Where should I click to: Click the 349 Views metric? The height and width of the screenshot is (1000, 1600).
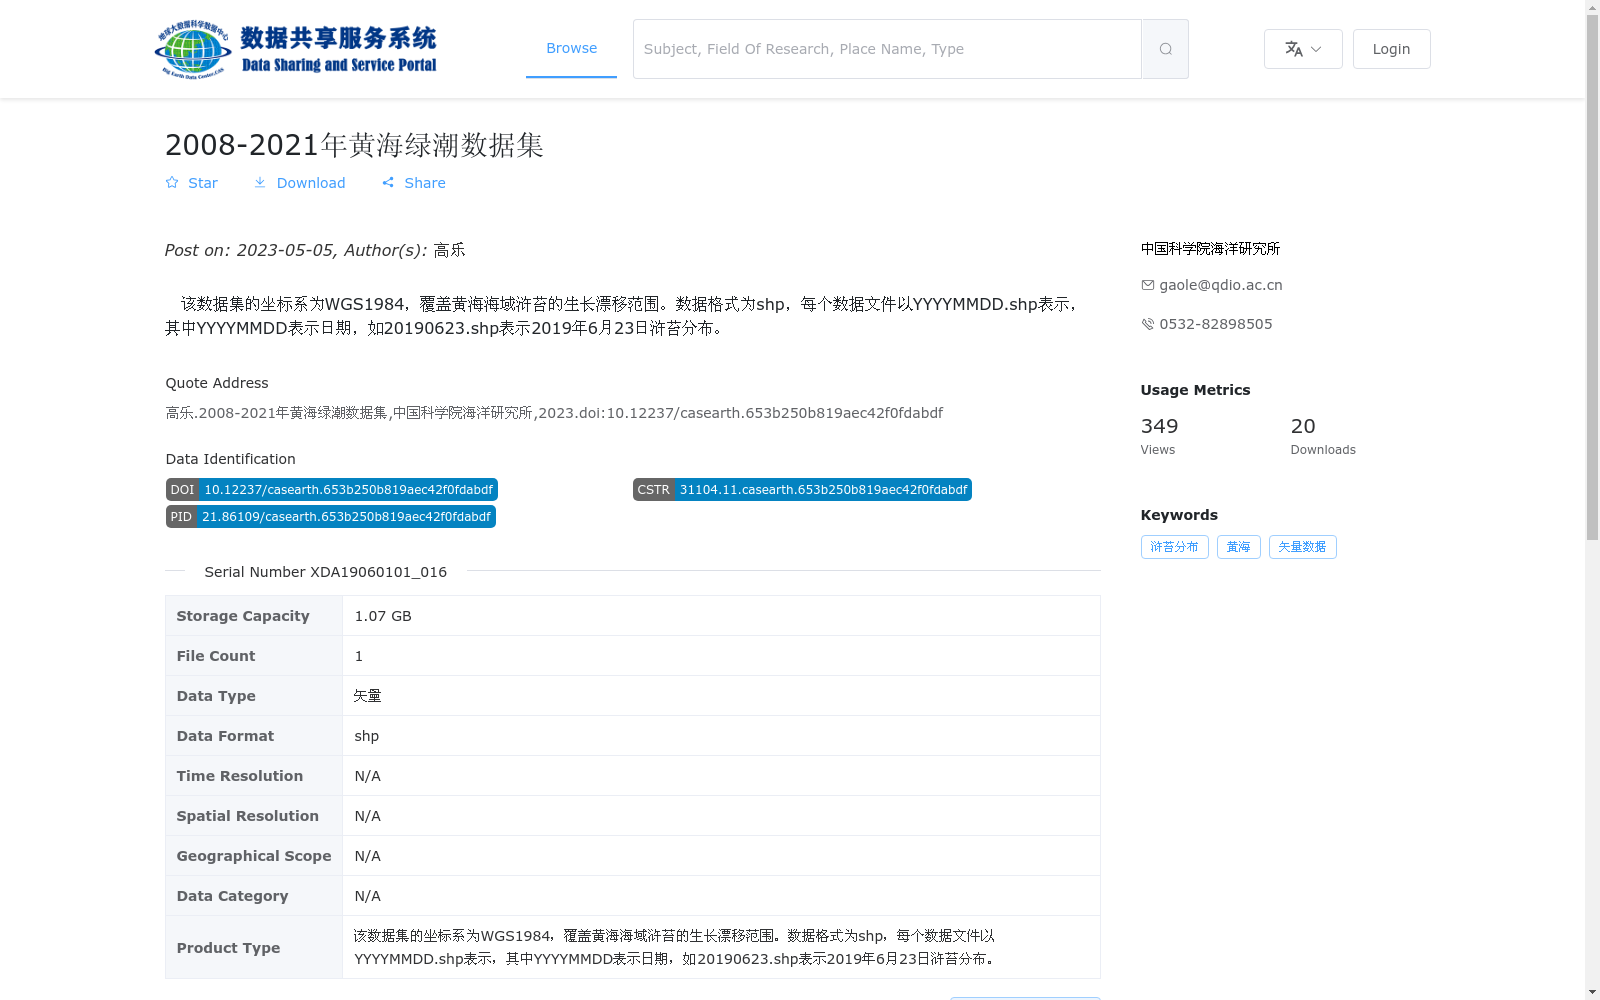click(1159, 436)
